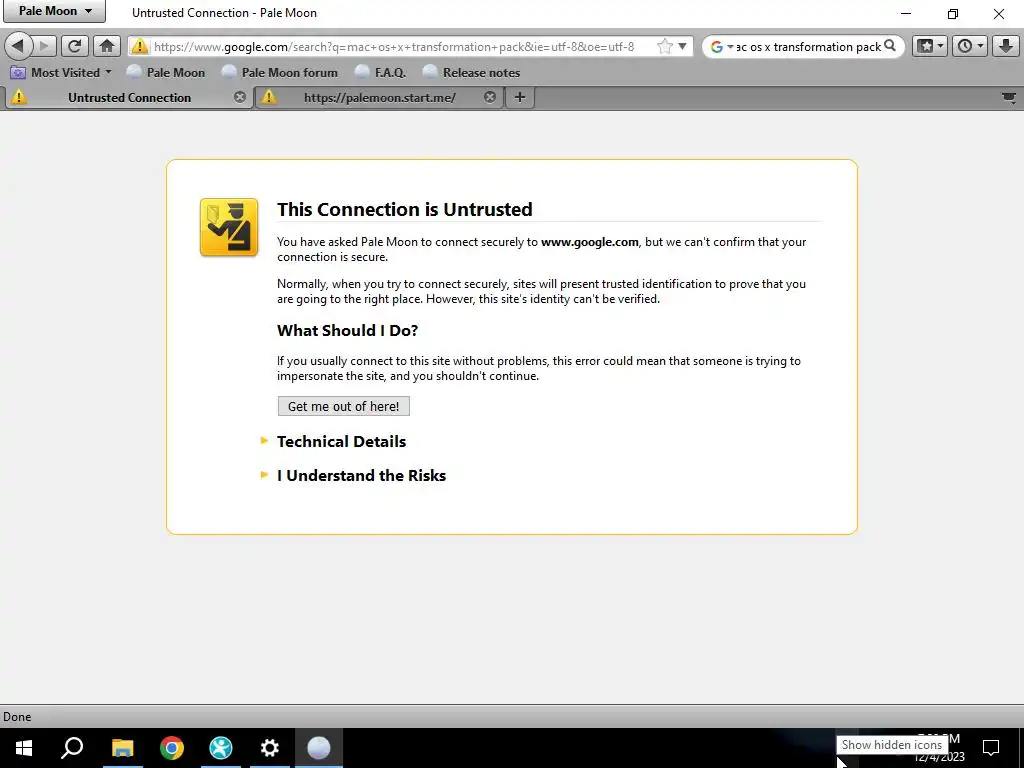Open the F.A.Q. bookmark

pos(380,72)
